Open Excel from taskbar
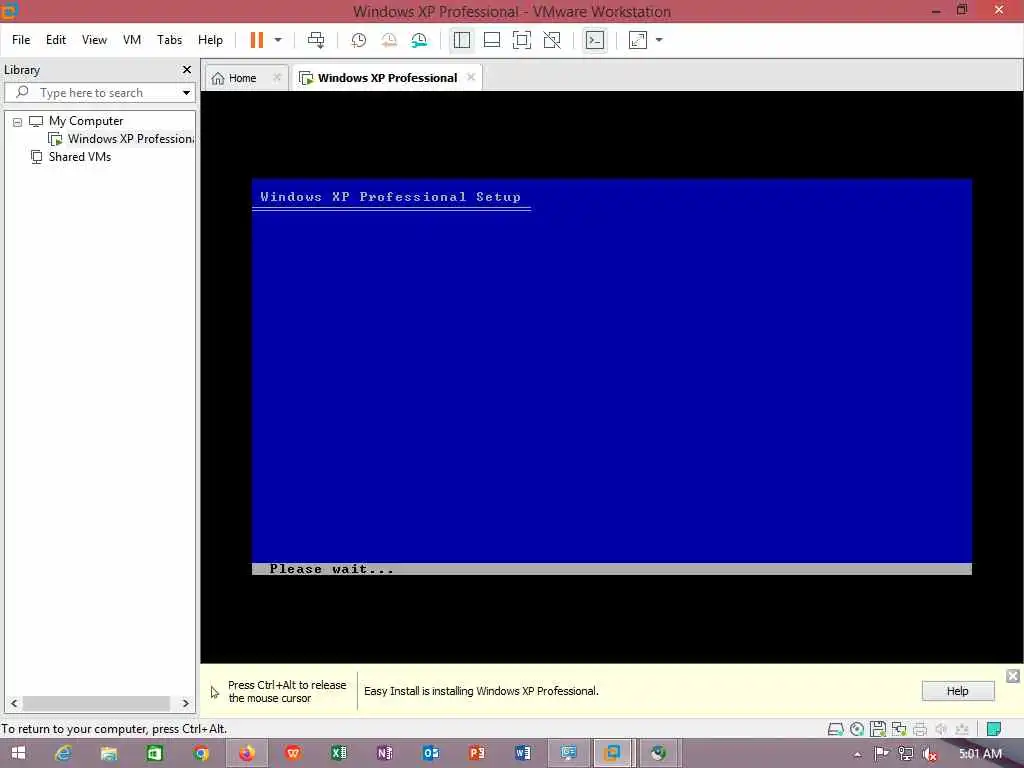 [x=339, y=753]
